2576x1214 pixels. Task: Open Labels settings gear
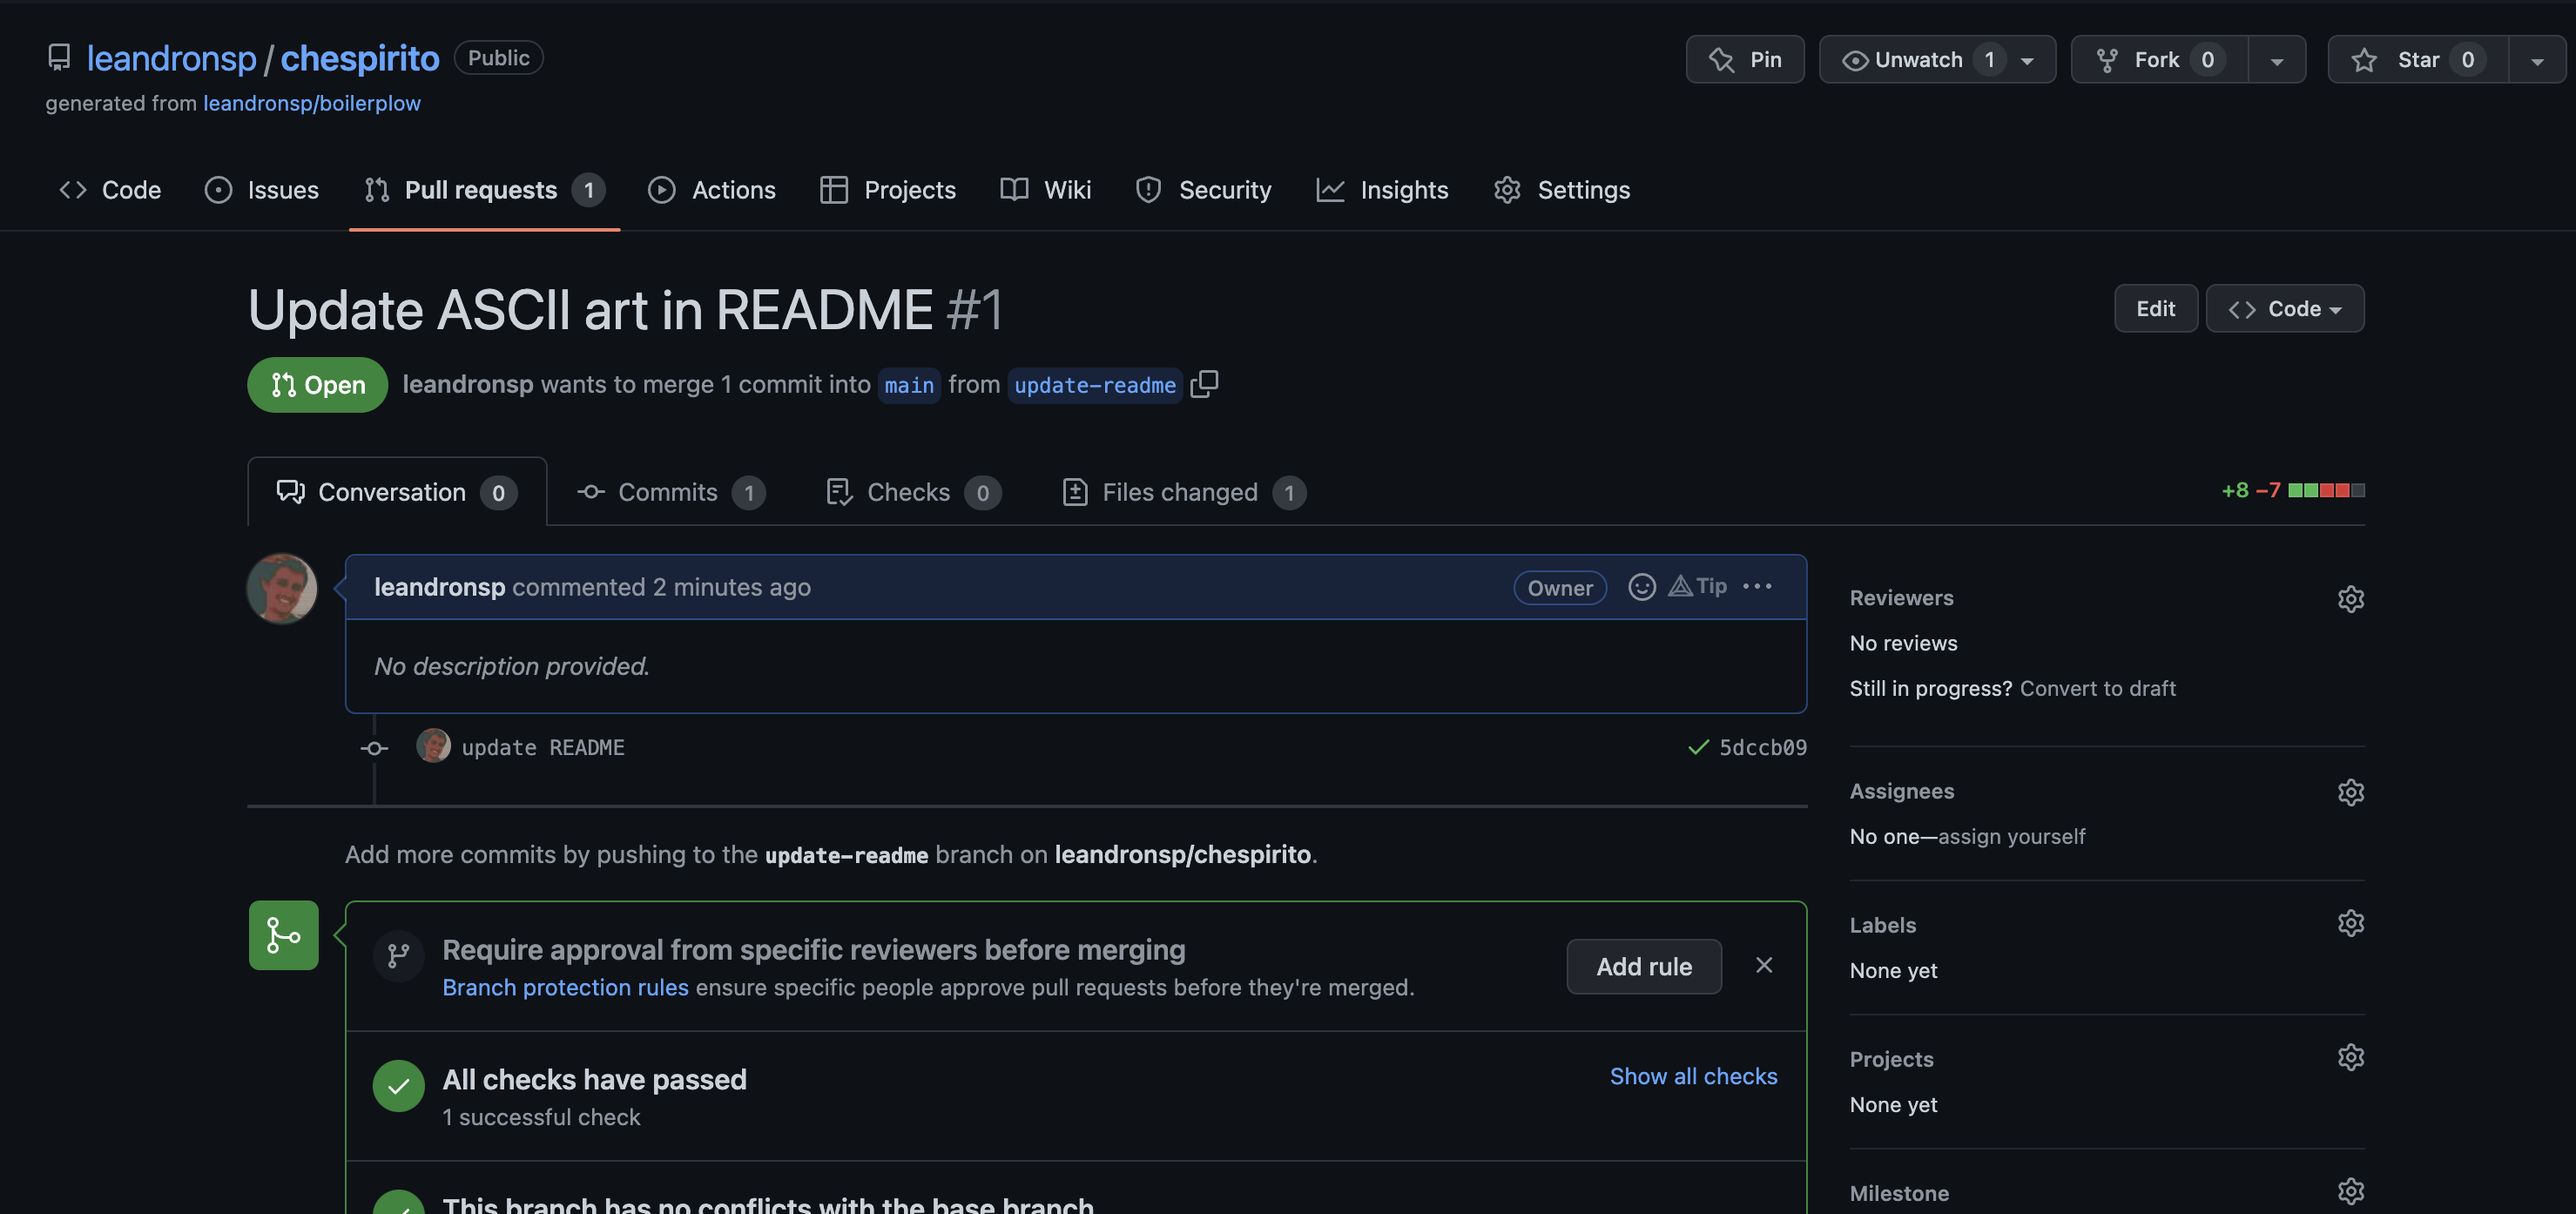coord(2350,923)
